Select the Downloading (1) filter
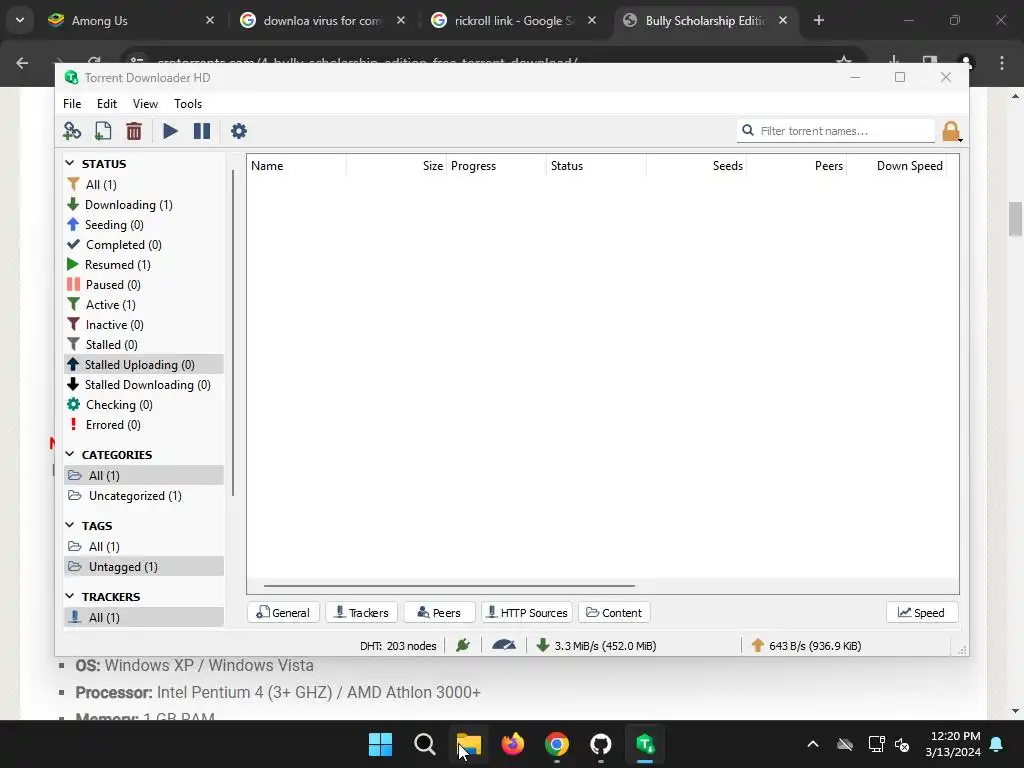 pos(144,205)
